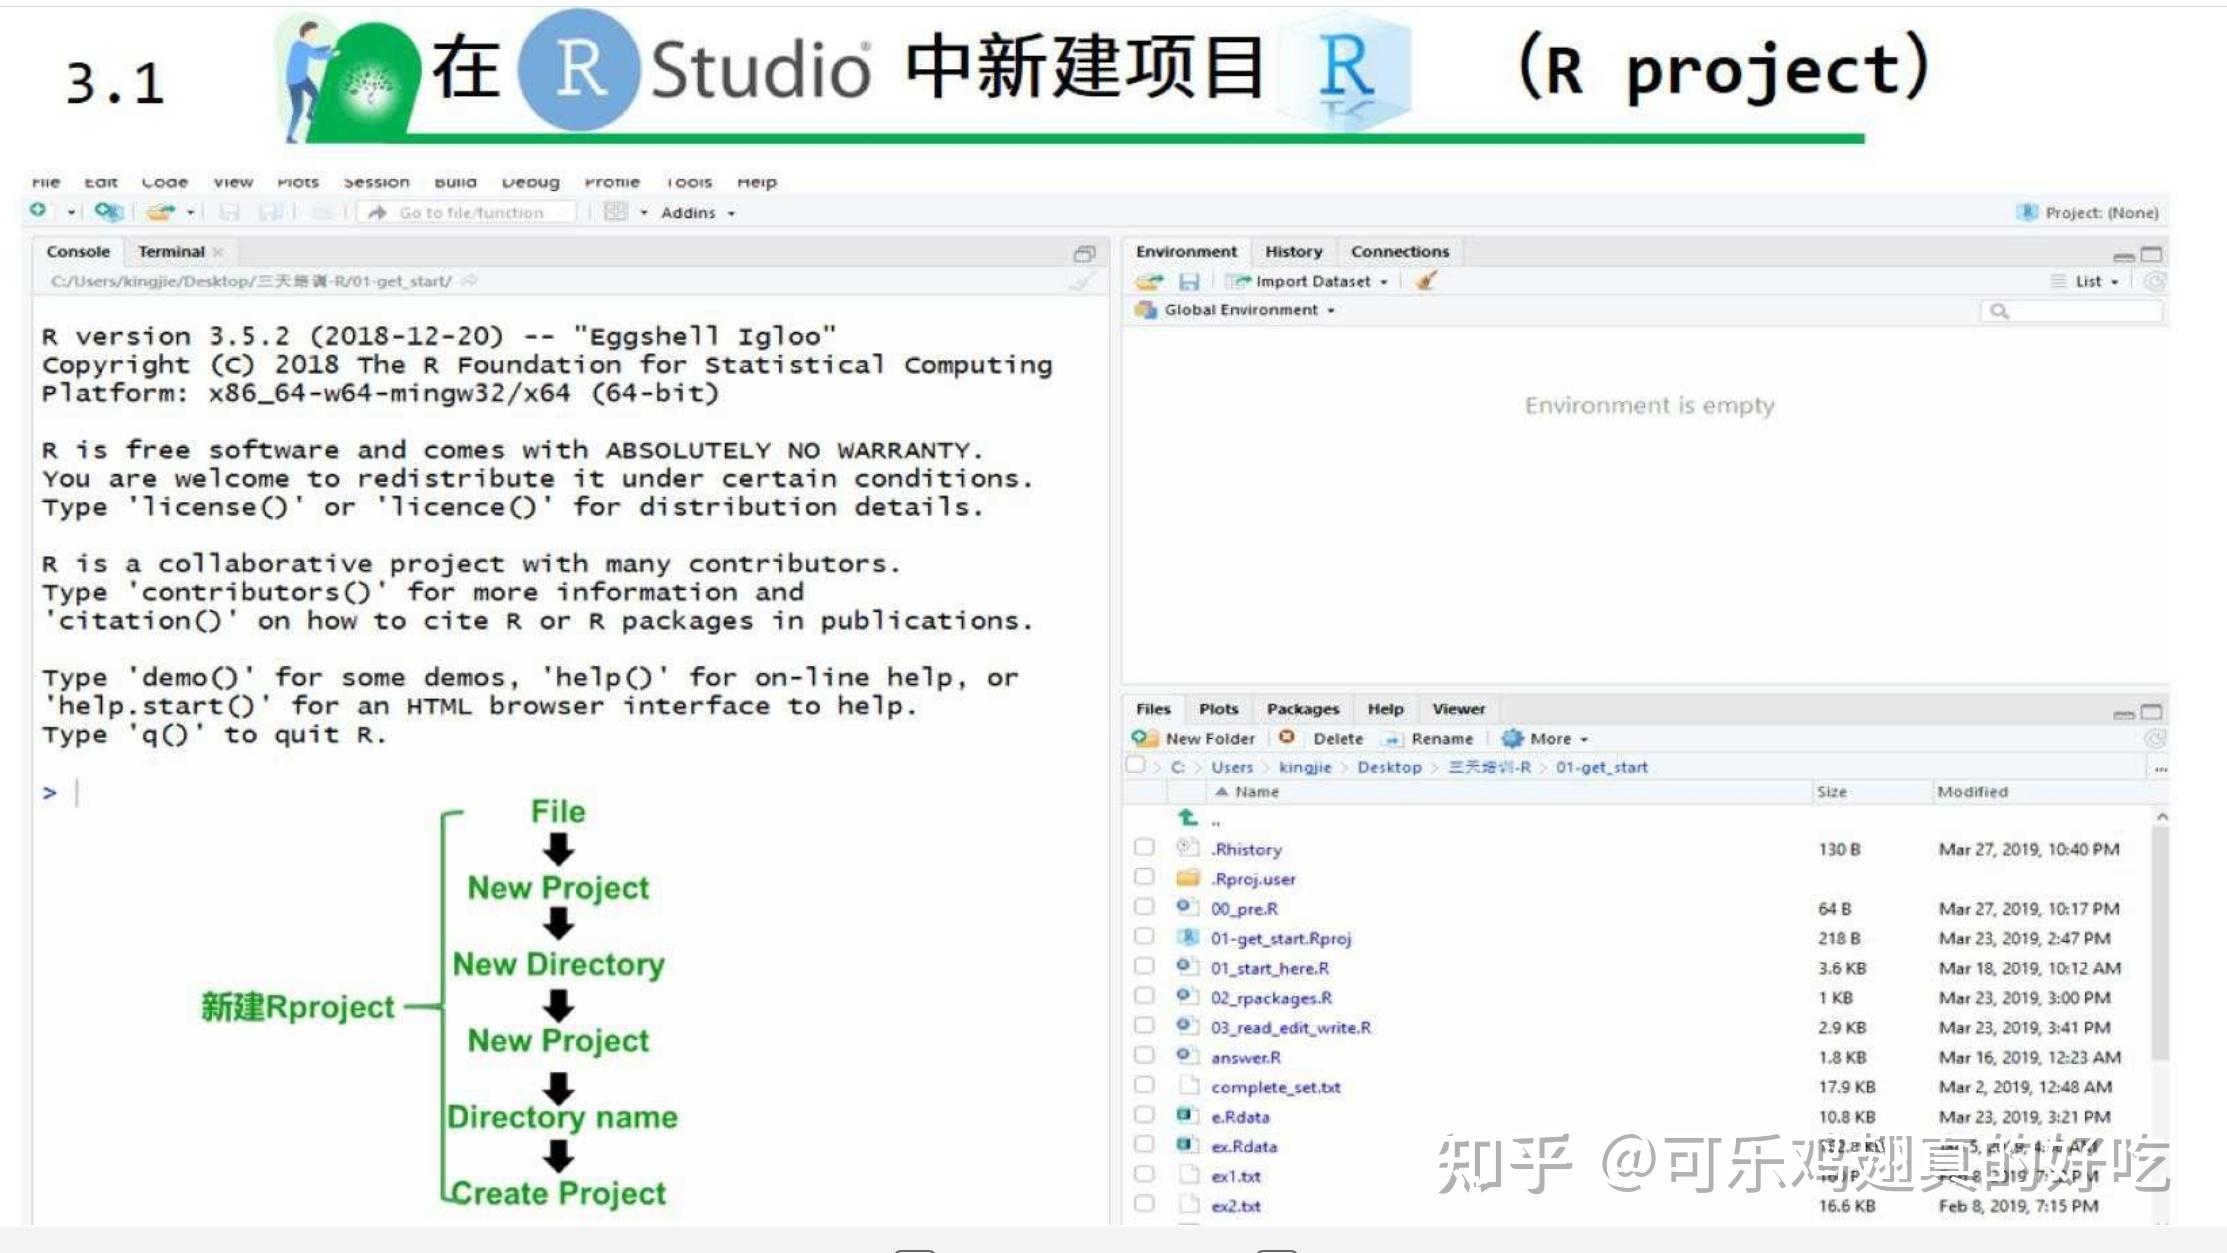Click the Environment search box
Viewport: 2227px width, 1253px height.
(2070, 311)
